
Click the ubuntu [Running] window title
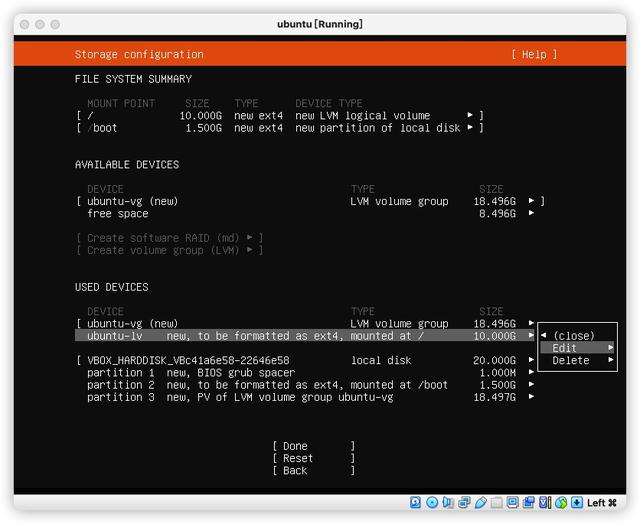coord(320,24)
